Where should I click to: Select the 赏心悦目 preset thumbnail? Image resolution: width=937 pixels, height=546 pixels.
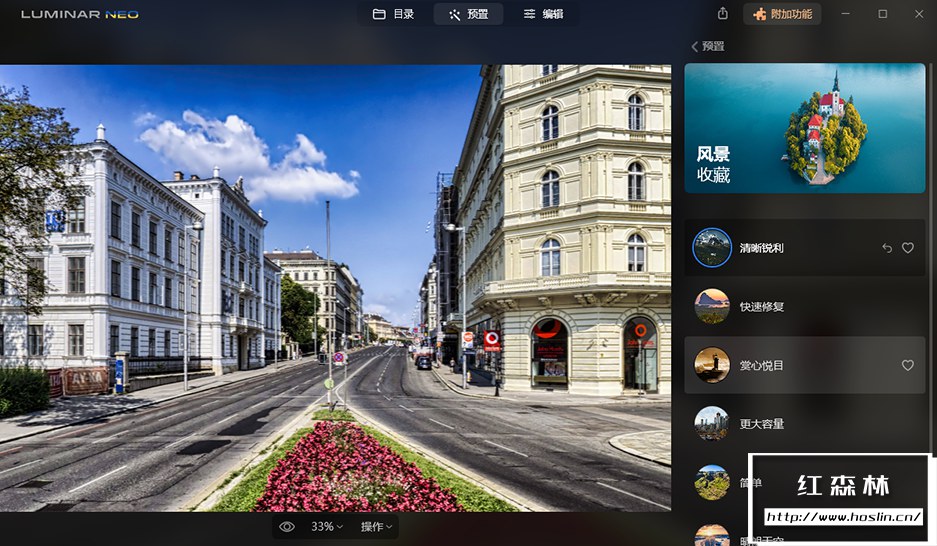[712, 364]
